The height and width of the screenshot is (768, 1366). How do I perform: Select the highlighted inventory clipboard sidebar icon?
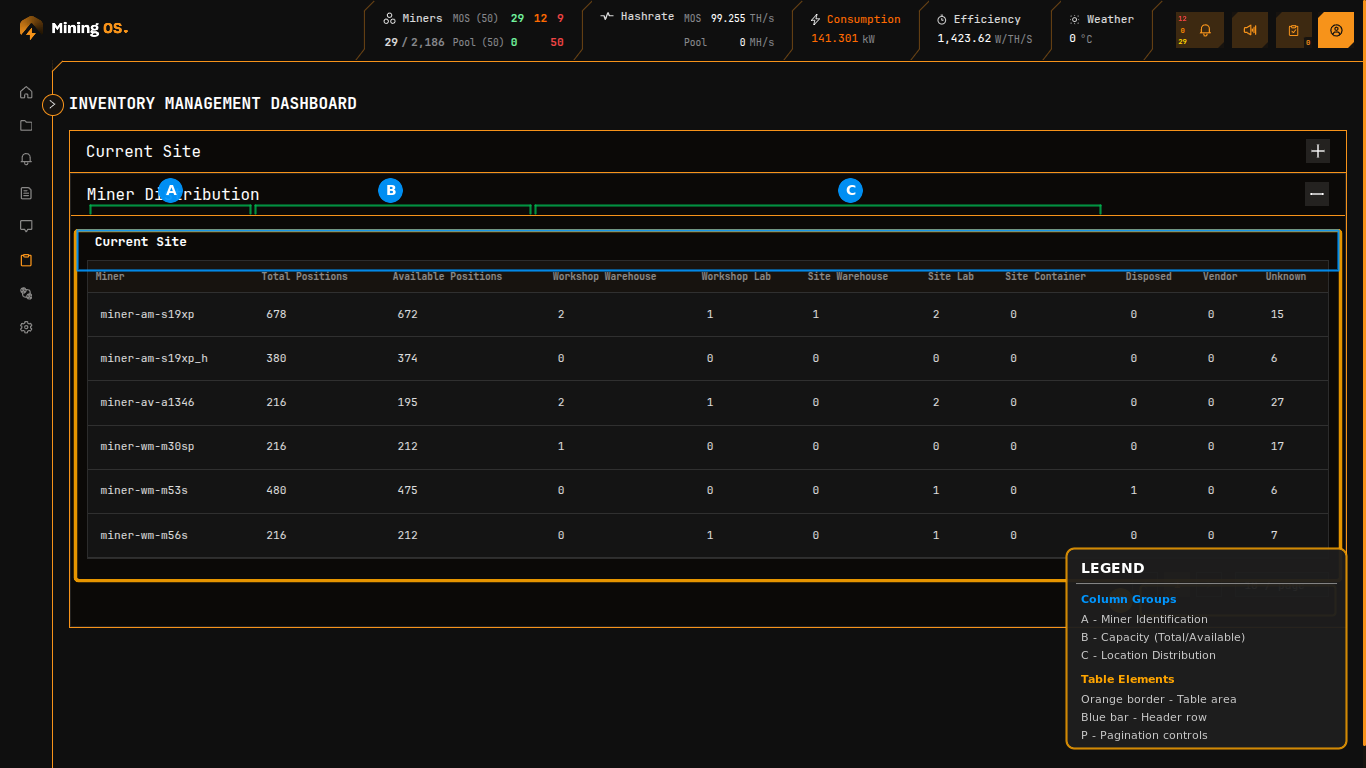coord(26,260)
